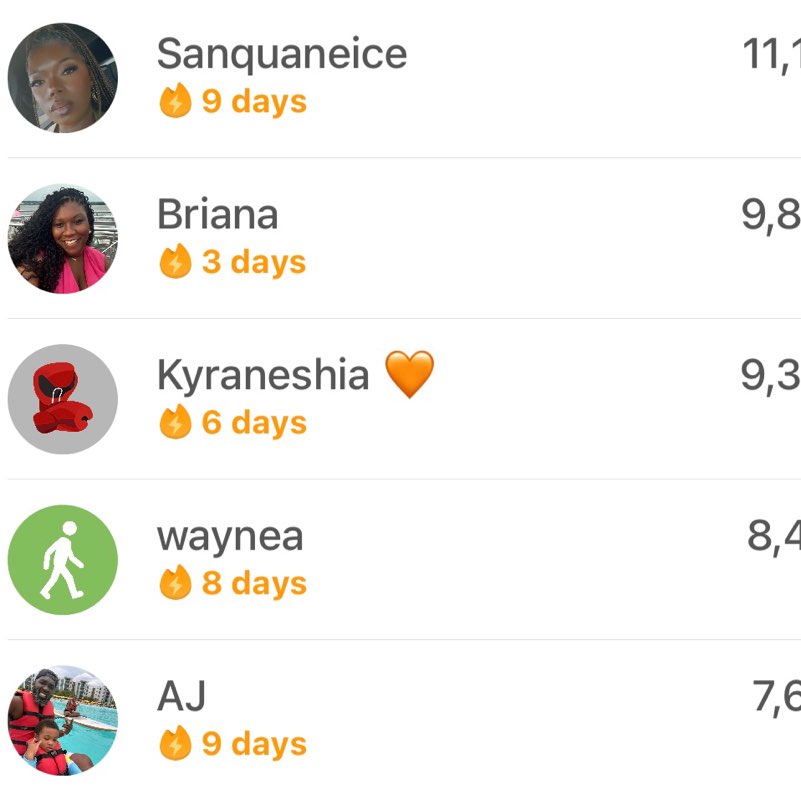Tap the flame icon beside 6 days
Screen dimensions: 801x800
pos(175,421)
